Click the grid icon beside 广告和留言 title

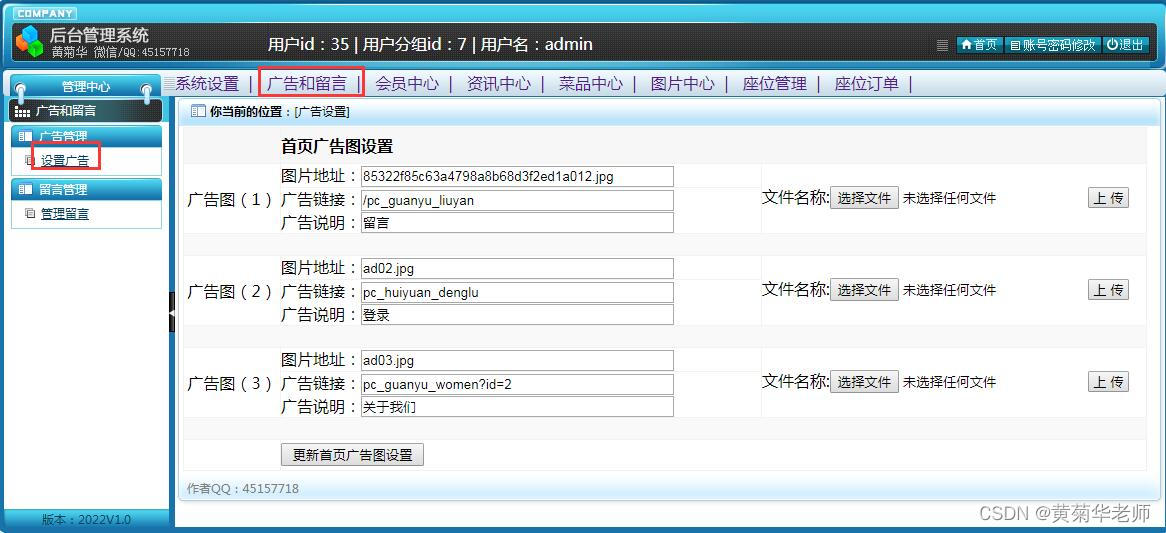click(22, 112)
